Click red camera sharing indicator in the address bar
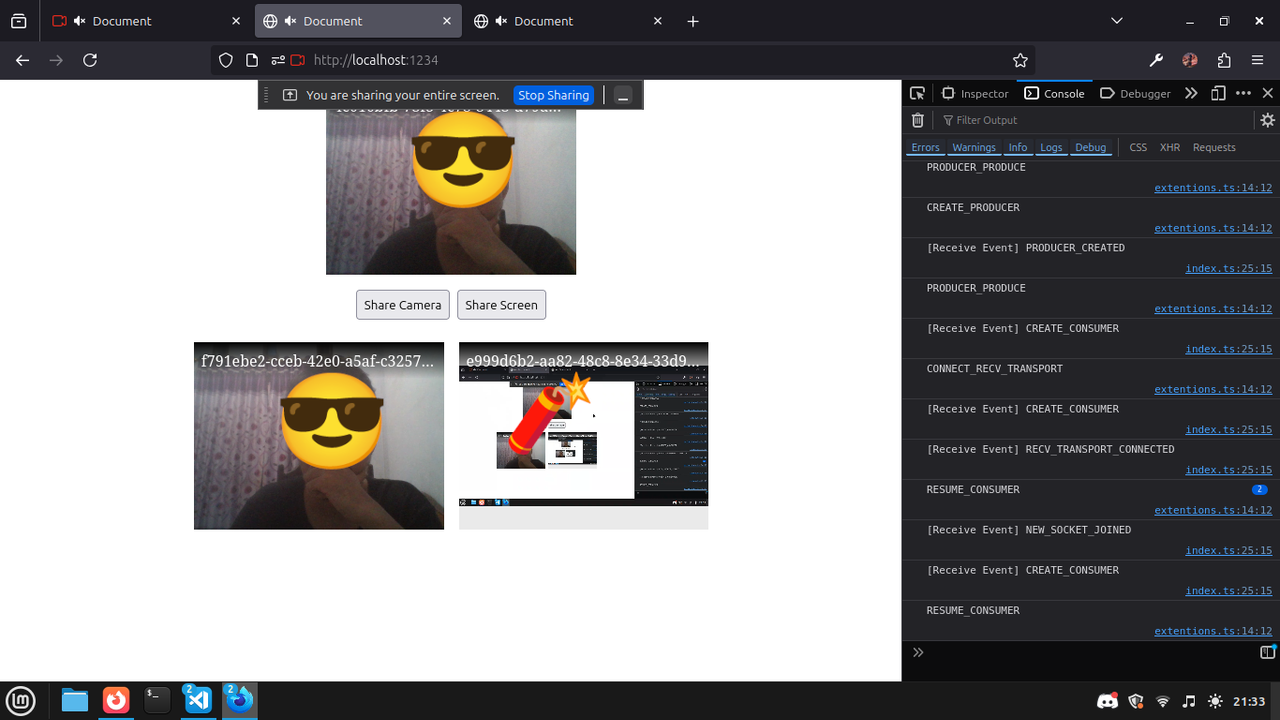Image resolution: width=1280 pixels, height=720 pixels. (x=297, y=60)
